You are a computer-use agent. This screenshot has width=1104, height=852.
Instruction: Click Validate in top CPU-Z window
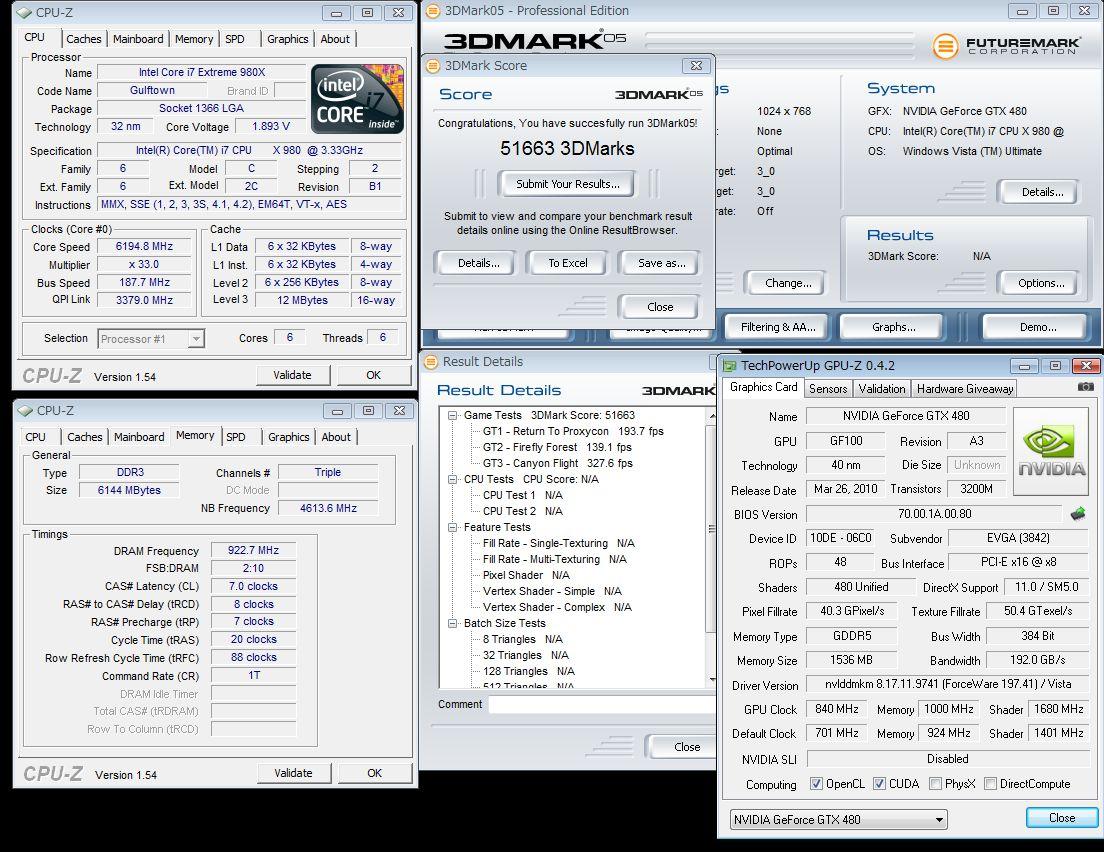click(292, 375)
